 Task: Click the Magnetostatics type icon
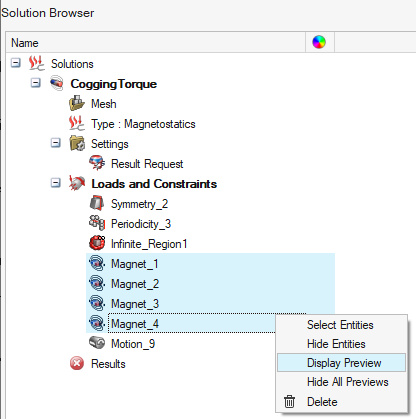[77, 123]
